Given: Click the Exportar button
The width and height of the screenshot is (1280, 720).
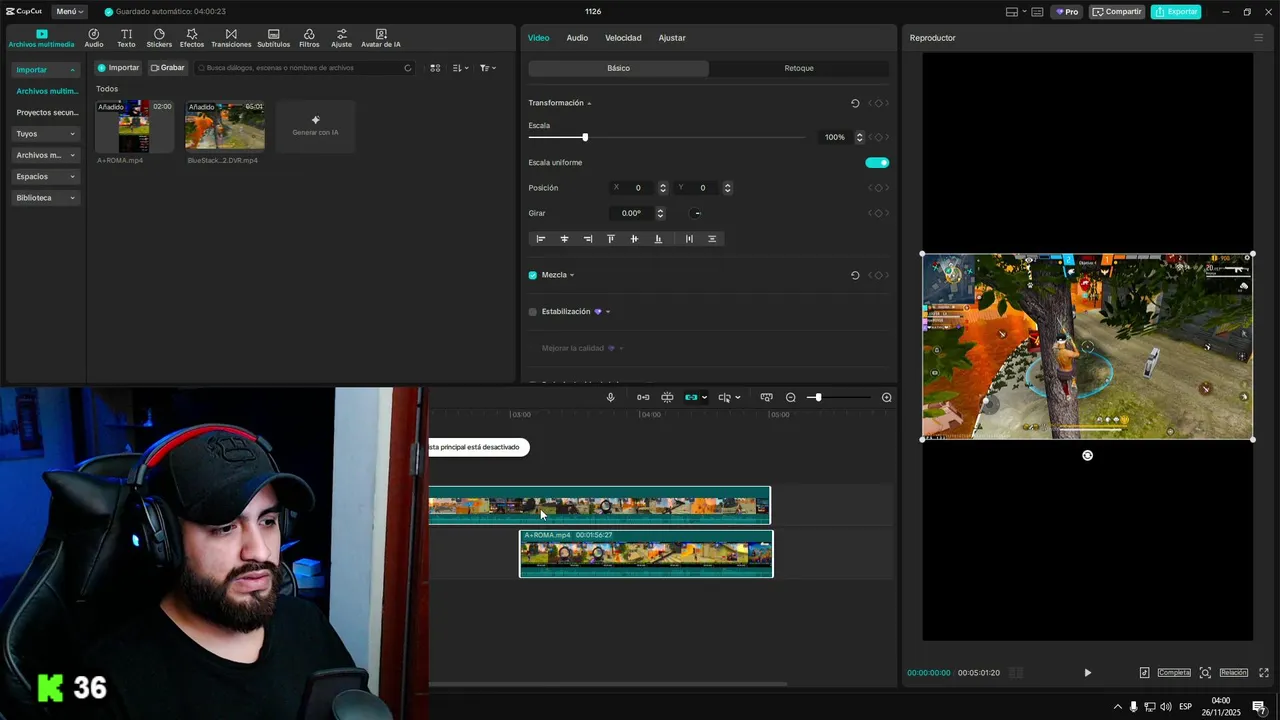Looking at the screenshot, I should click(x=1176, y=12).
